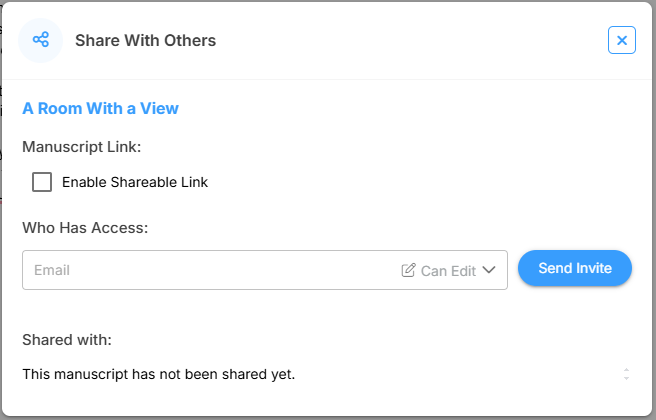Click the share icon in the dialog header

point(41,40)
